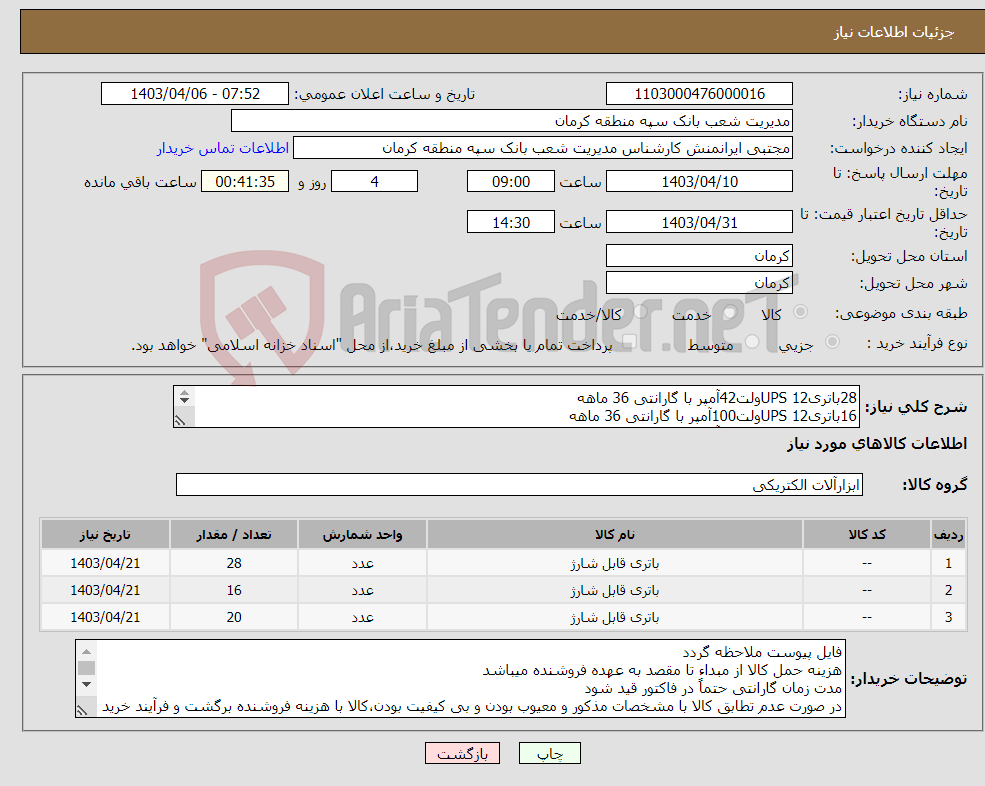Click down arrow of buyer notes scrollbar
The height and width of the screenshot is (786, 985).
(86, 684)
